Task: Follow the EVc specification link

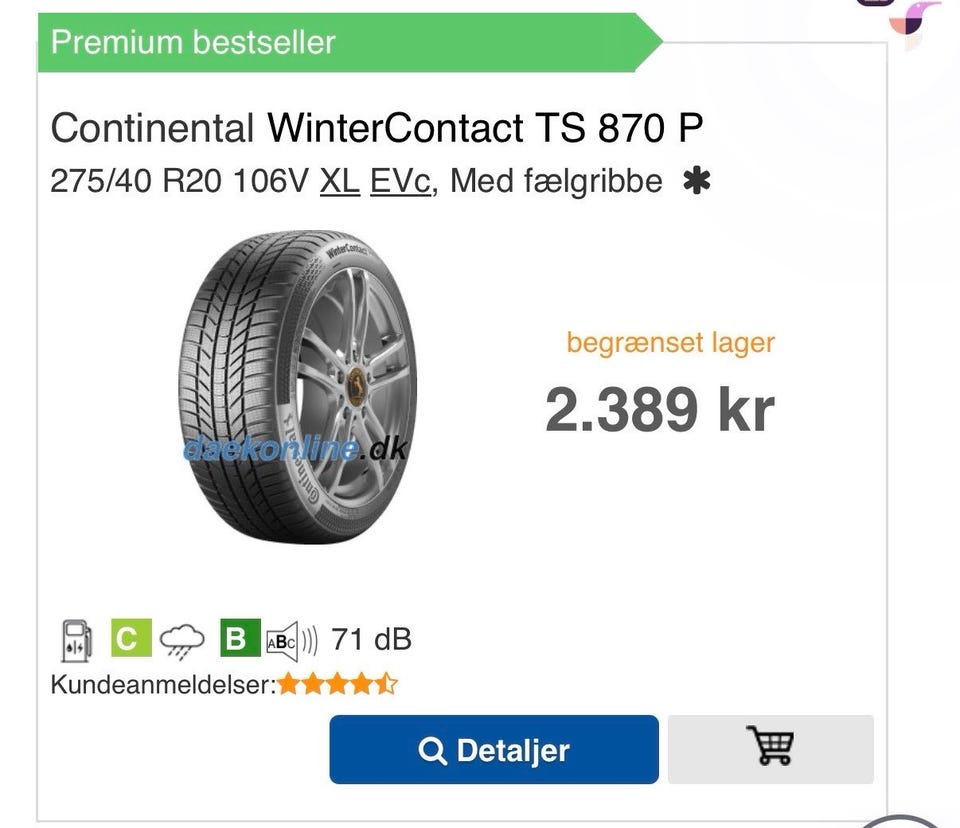Action: click(x=400, y=181)
